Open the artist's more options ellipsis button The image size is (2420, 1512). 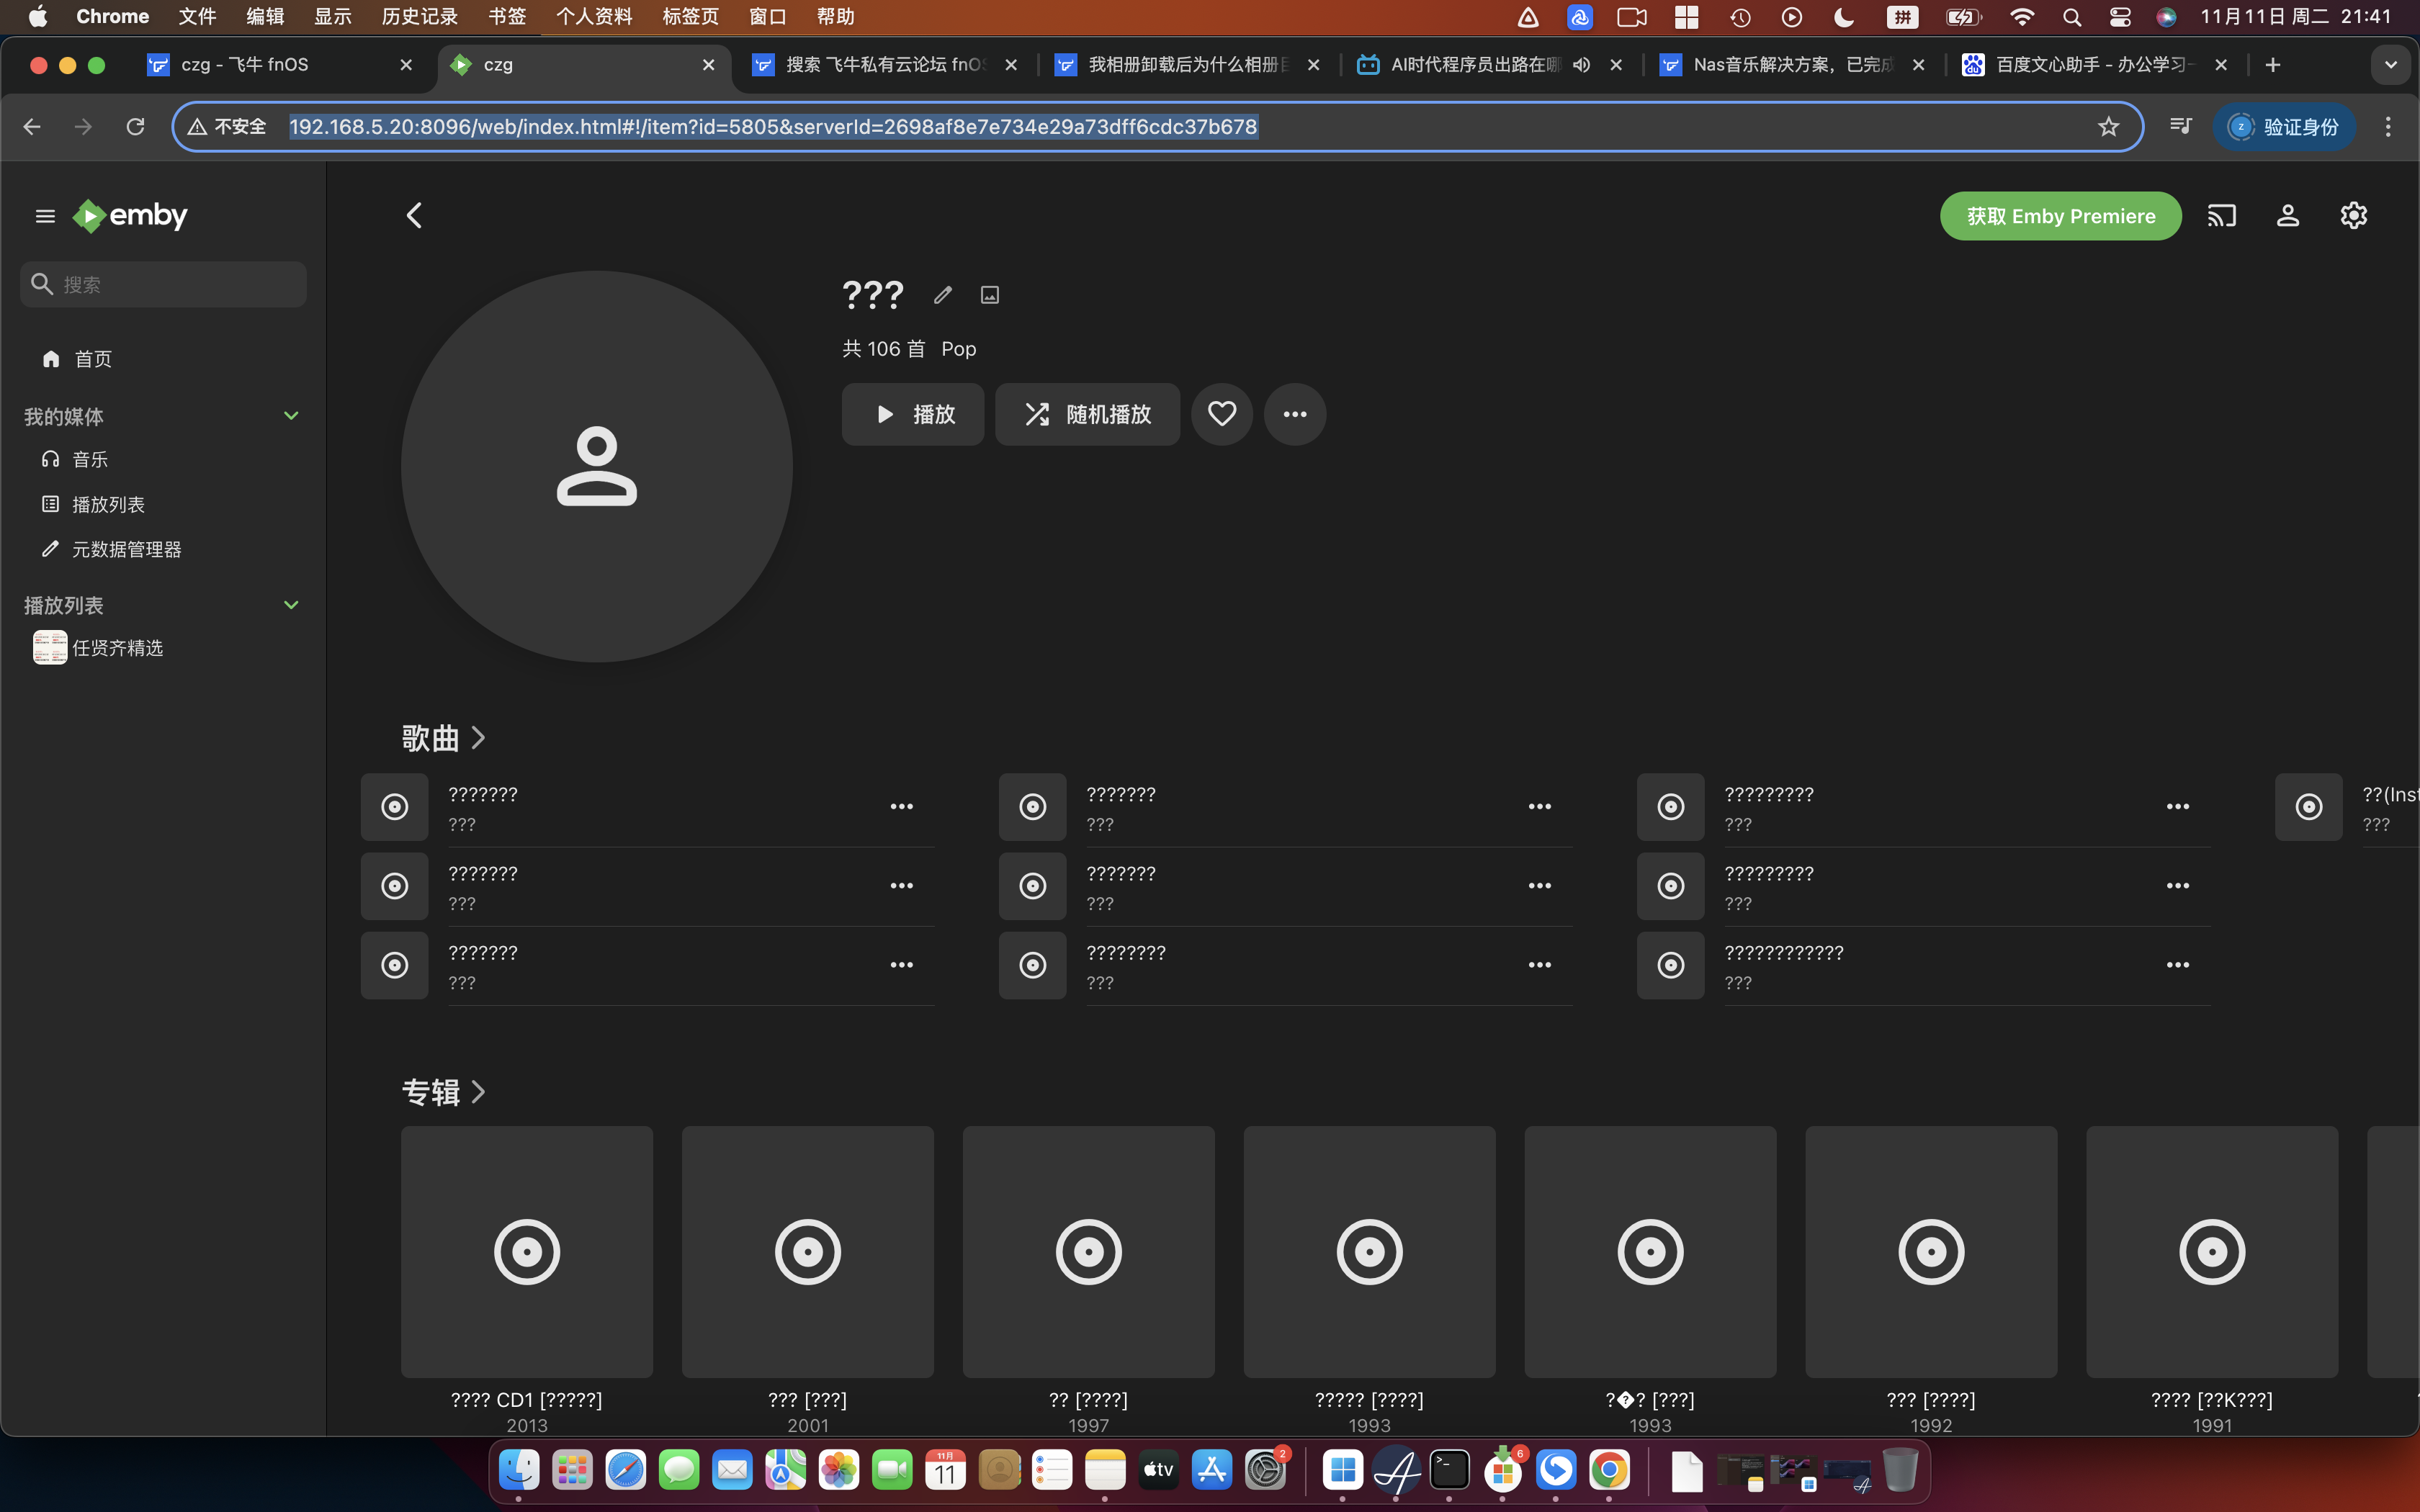point(1294,414)
